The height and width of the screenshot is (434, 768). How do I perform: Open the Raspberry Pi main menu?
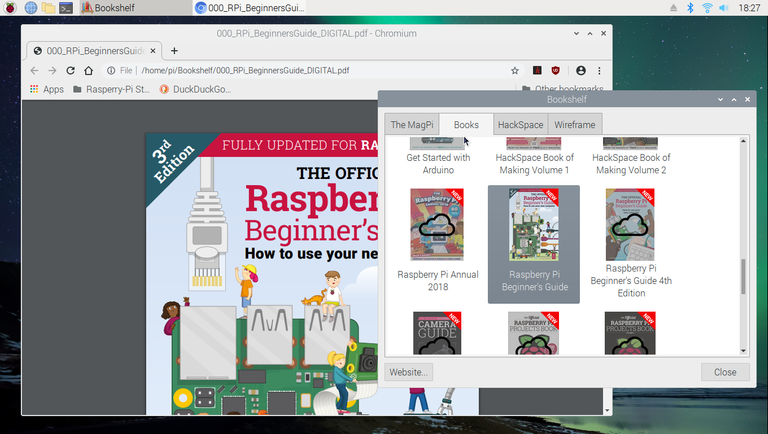pyautogui.click(x=10, y=8)
